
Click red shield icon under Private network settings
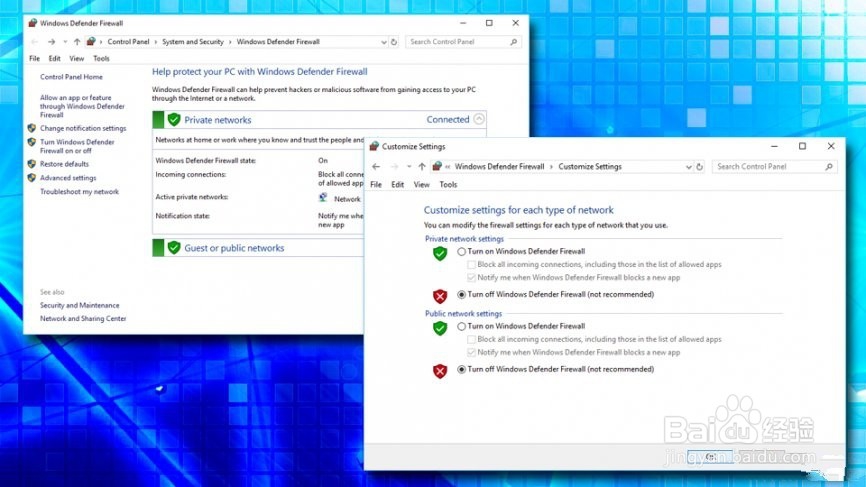440,297
